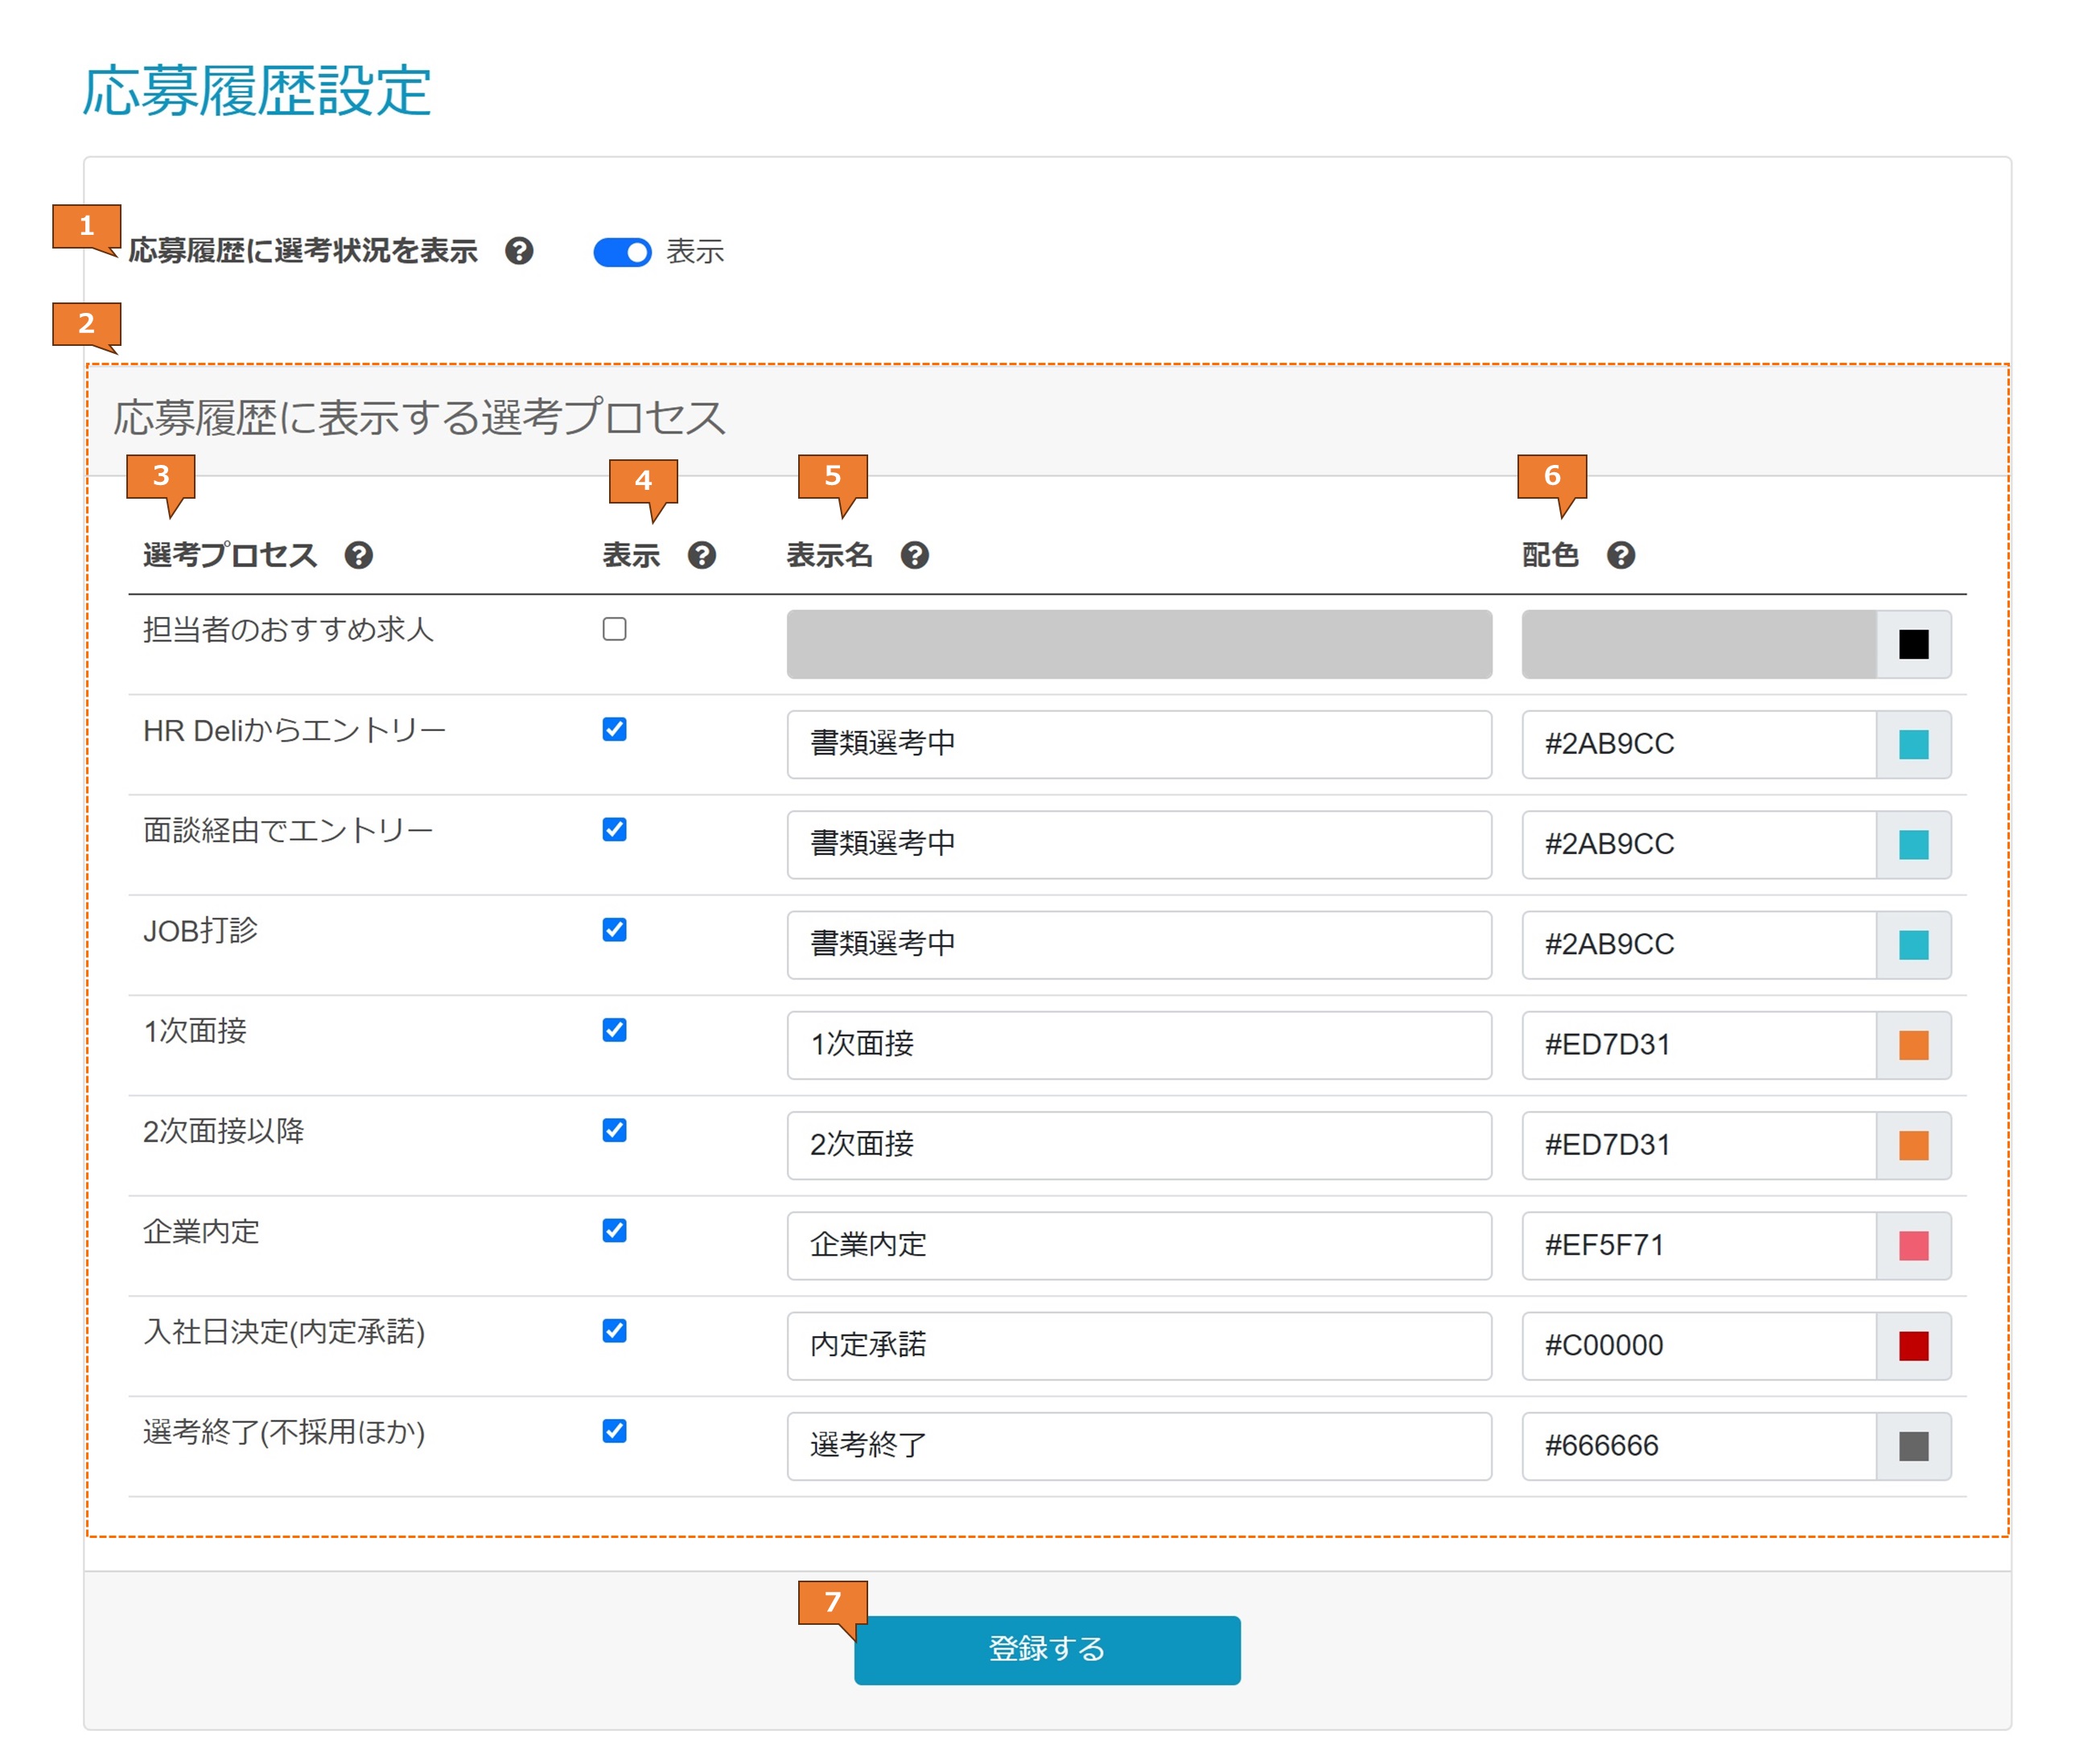Click the #666666 color code field
The image size is (2100, 1760).
coord(1699,1446)
